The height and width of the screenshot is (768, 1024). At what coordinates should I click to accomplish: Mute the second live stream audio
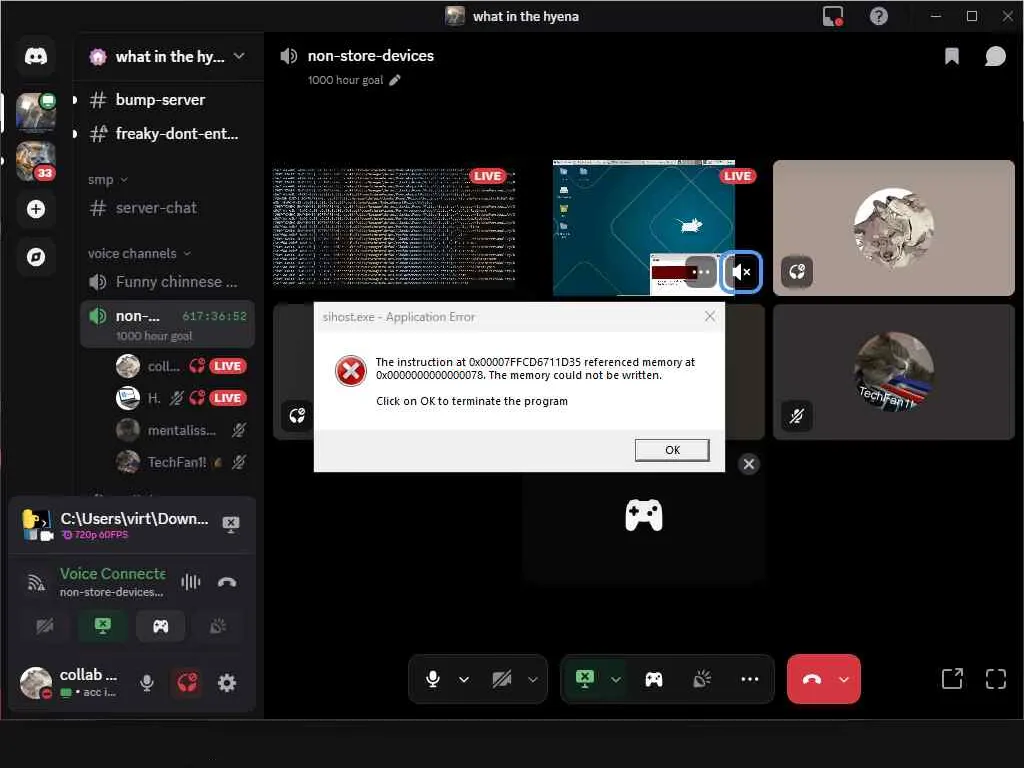741,272
